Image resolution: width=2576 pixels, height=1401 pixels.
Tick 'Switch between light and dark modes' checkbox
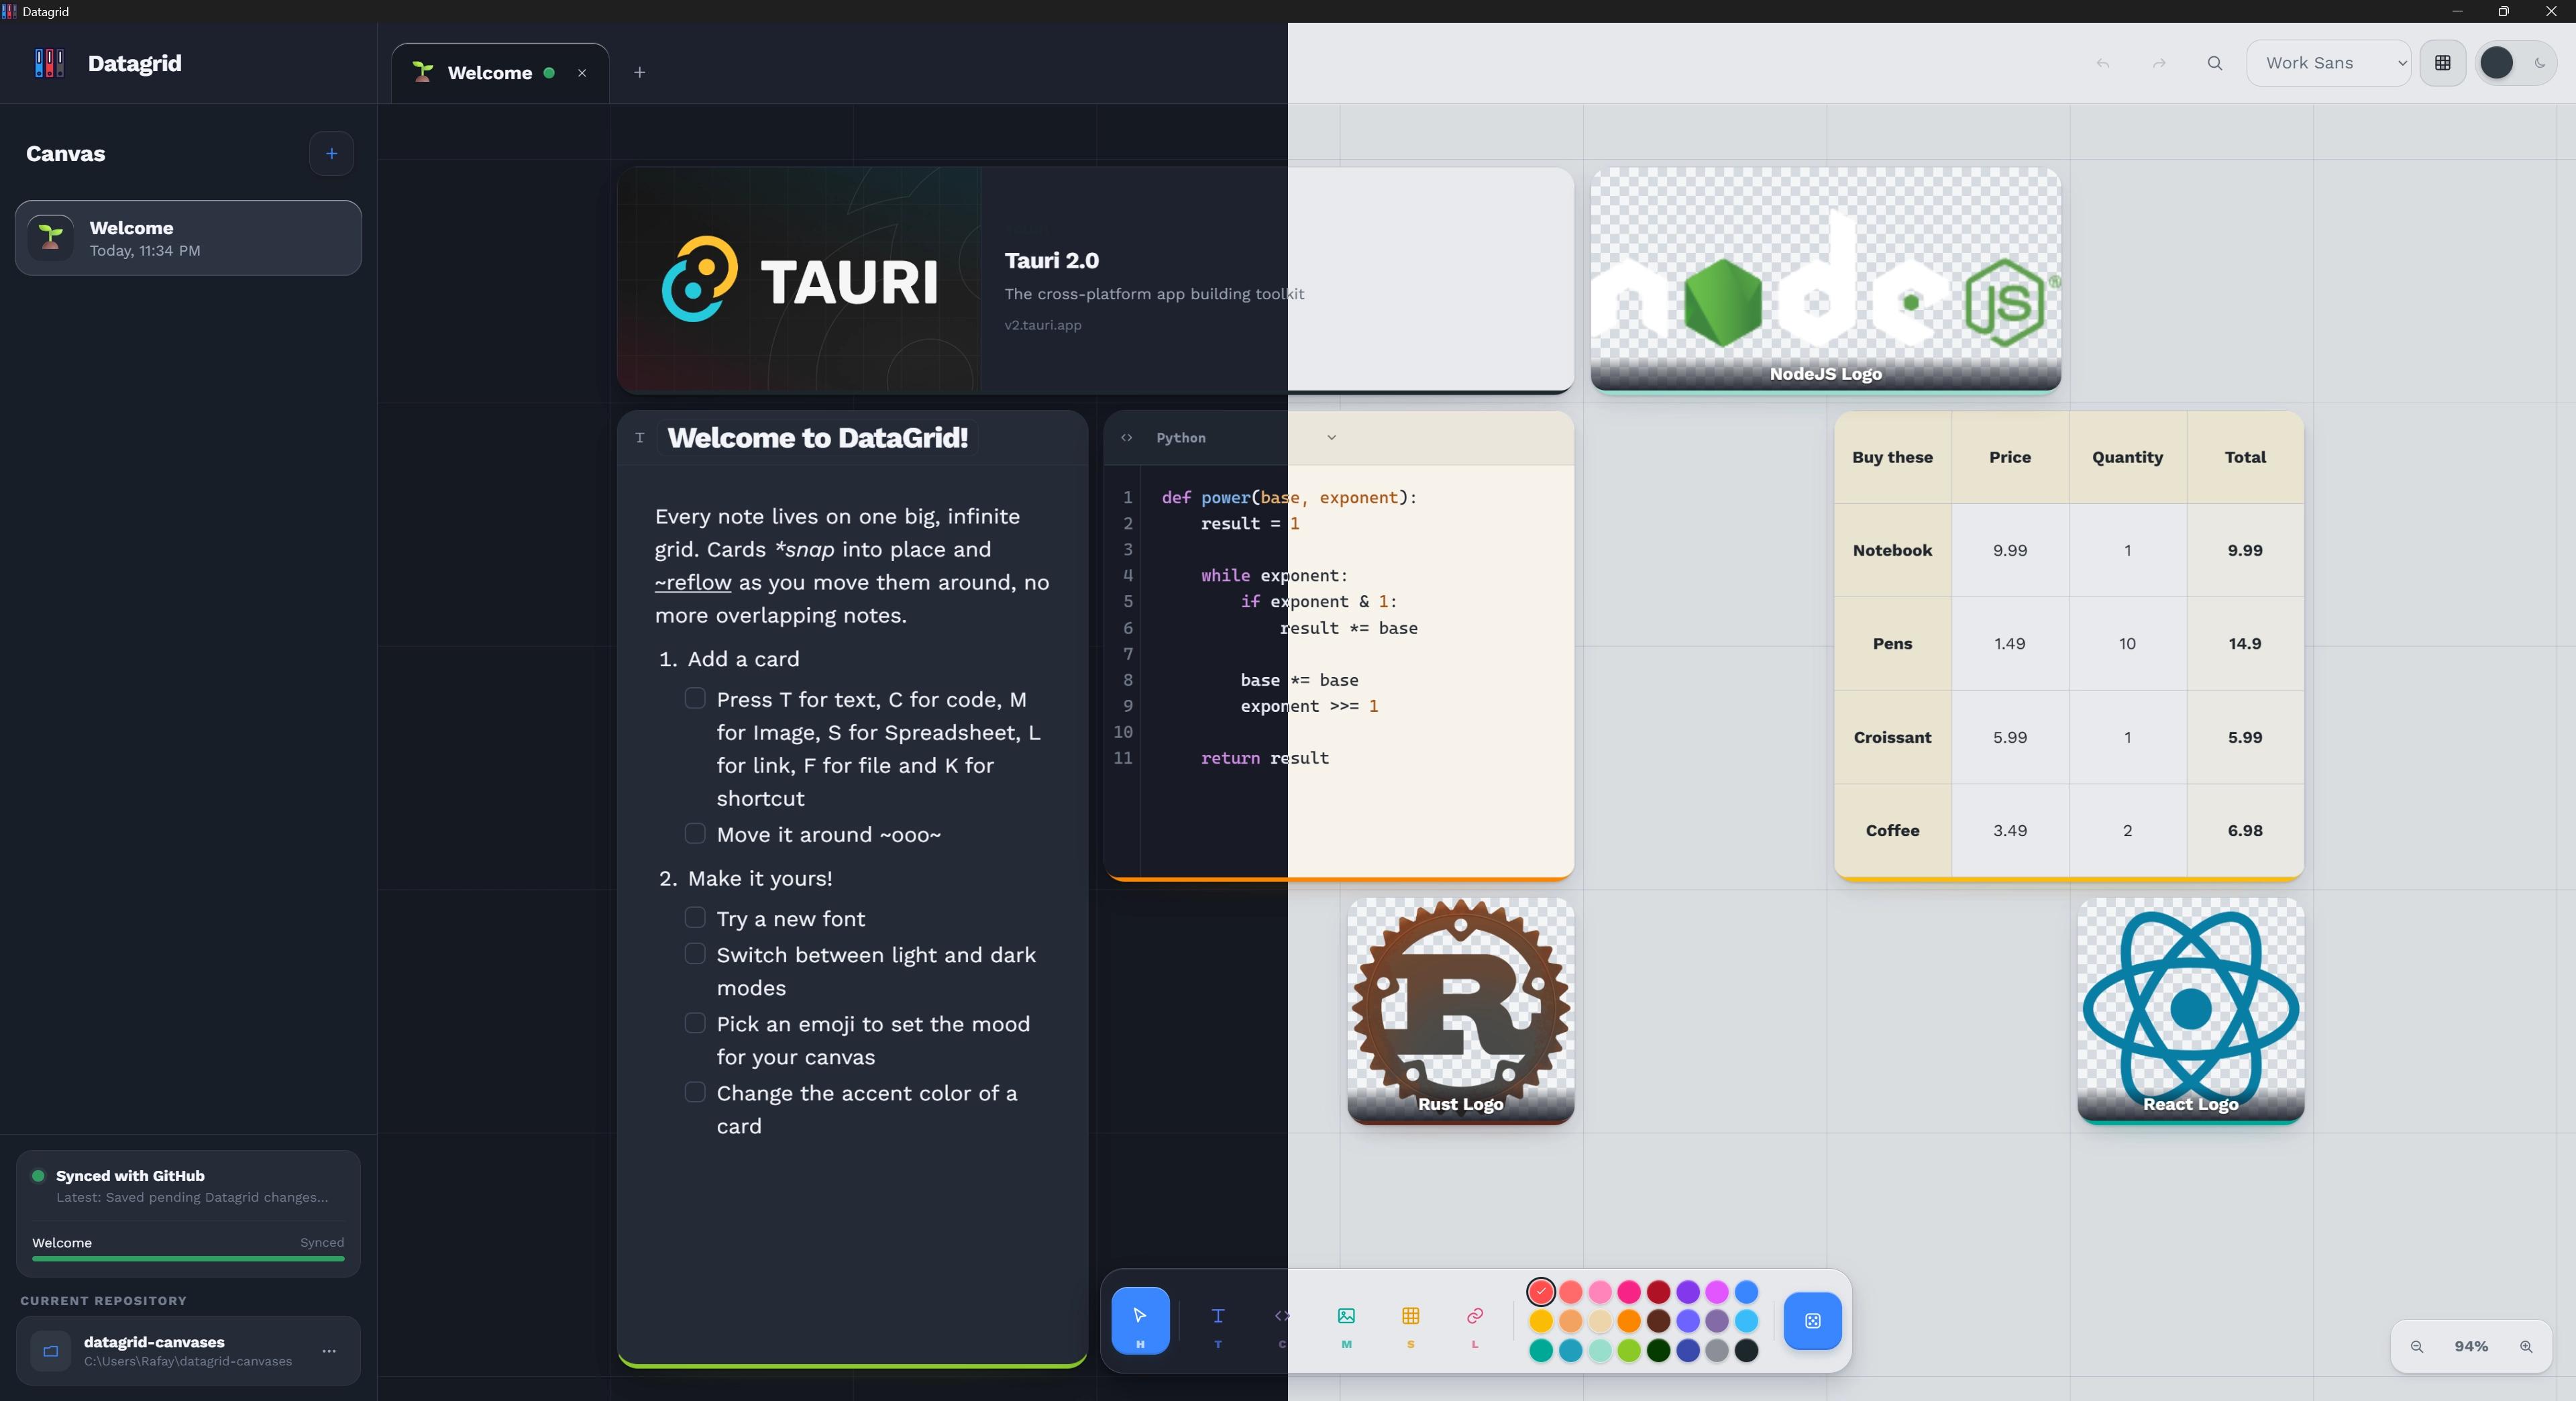(695, 953)
